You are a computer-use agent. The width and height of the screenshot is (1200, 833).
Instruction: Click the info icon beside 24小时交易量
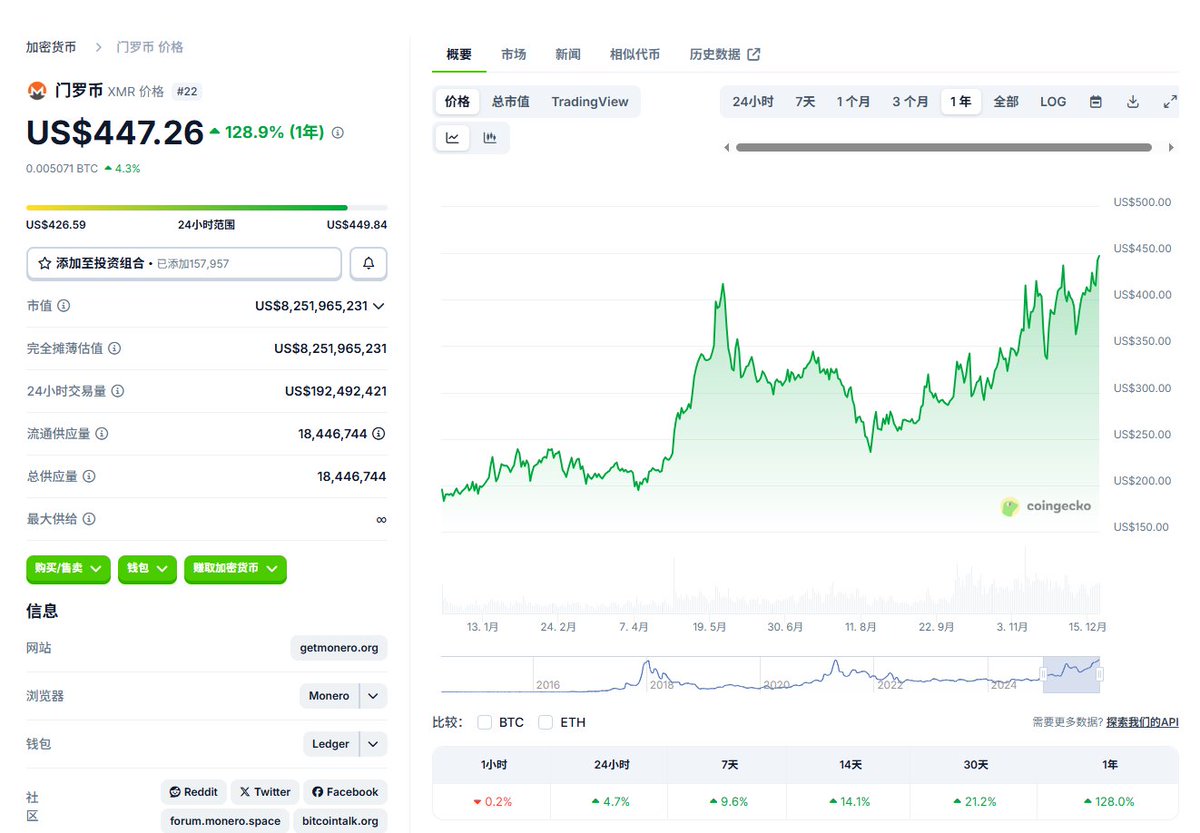(x=118, y=391)
